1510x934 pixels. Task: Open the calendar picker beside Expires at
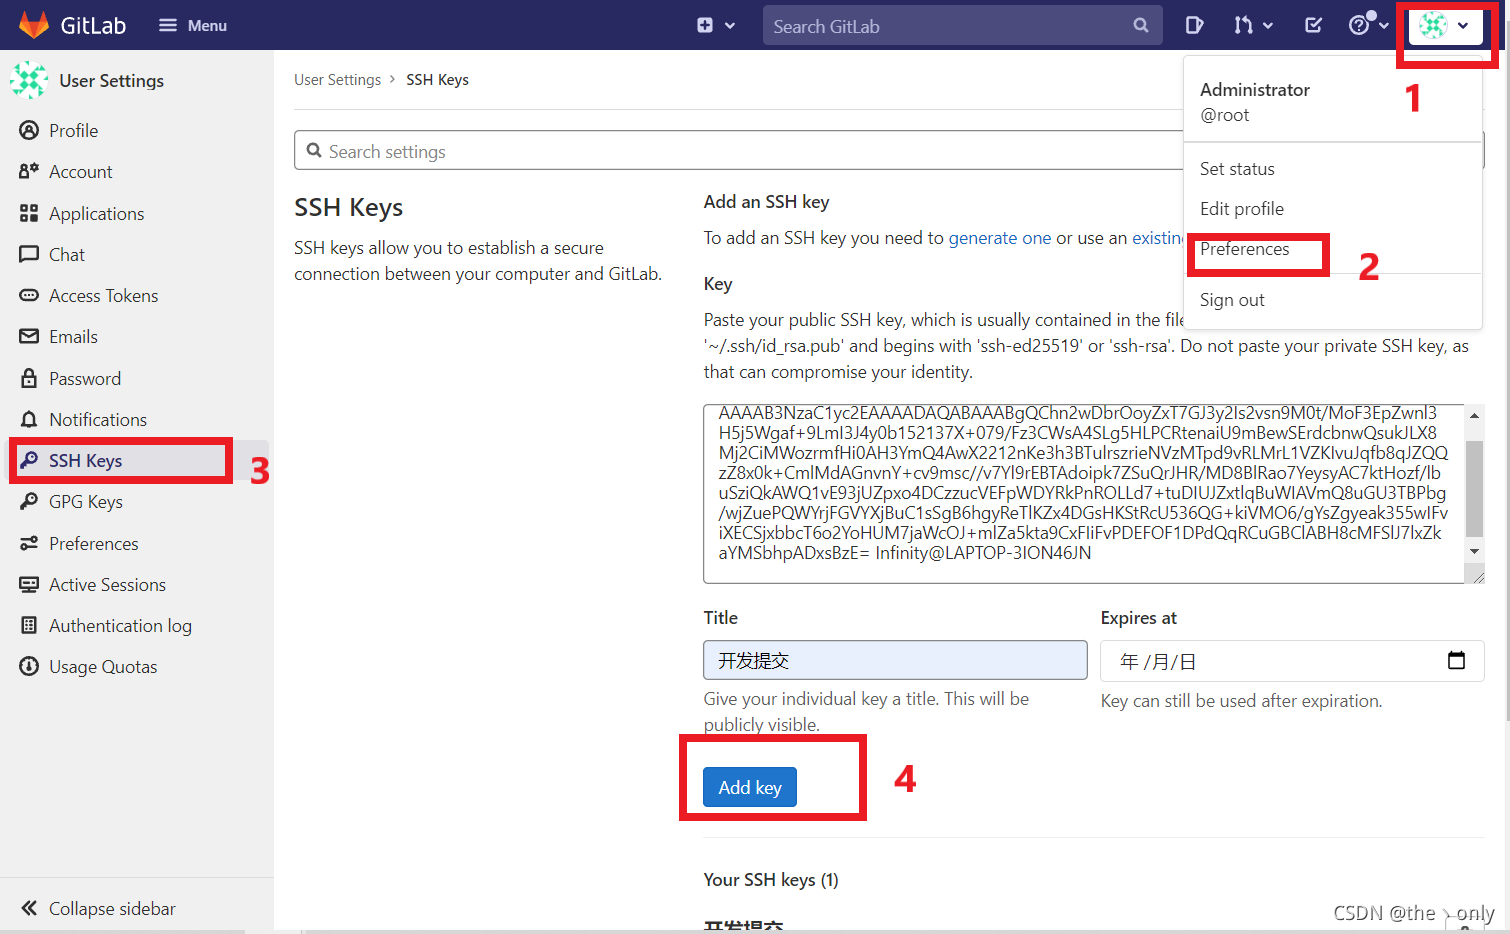pyautogui.click(x=1457, y=661)
